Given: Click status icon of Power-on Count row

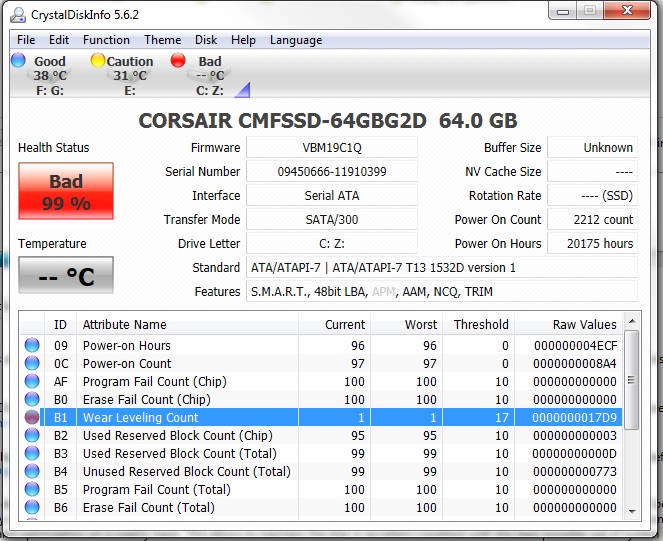Looking at the screenshot, I should [x=32, y=363].
